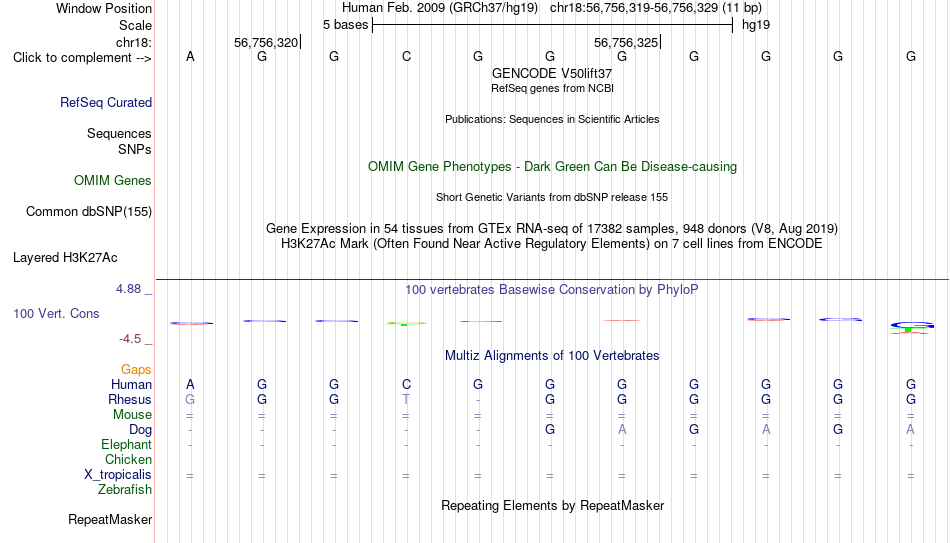Image resolution: width=950 pixels, height=543 pixels.
Task: Click the Gaps row label
Action: [x=136, y=370]
